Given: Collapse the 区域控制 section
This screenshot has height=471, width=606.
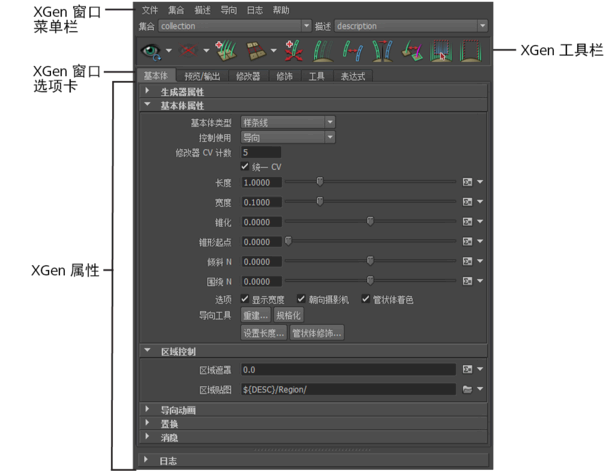Looking at the screenshot, I should click(313, 351).
